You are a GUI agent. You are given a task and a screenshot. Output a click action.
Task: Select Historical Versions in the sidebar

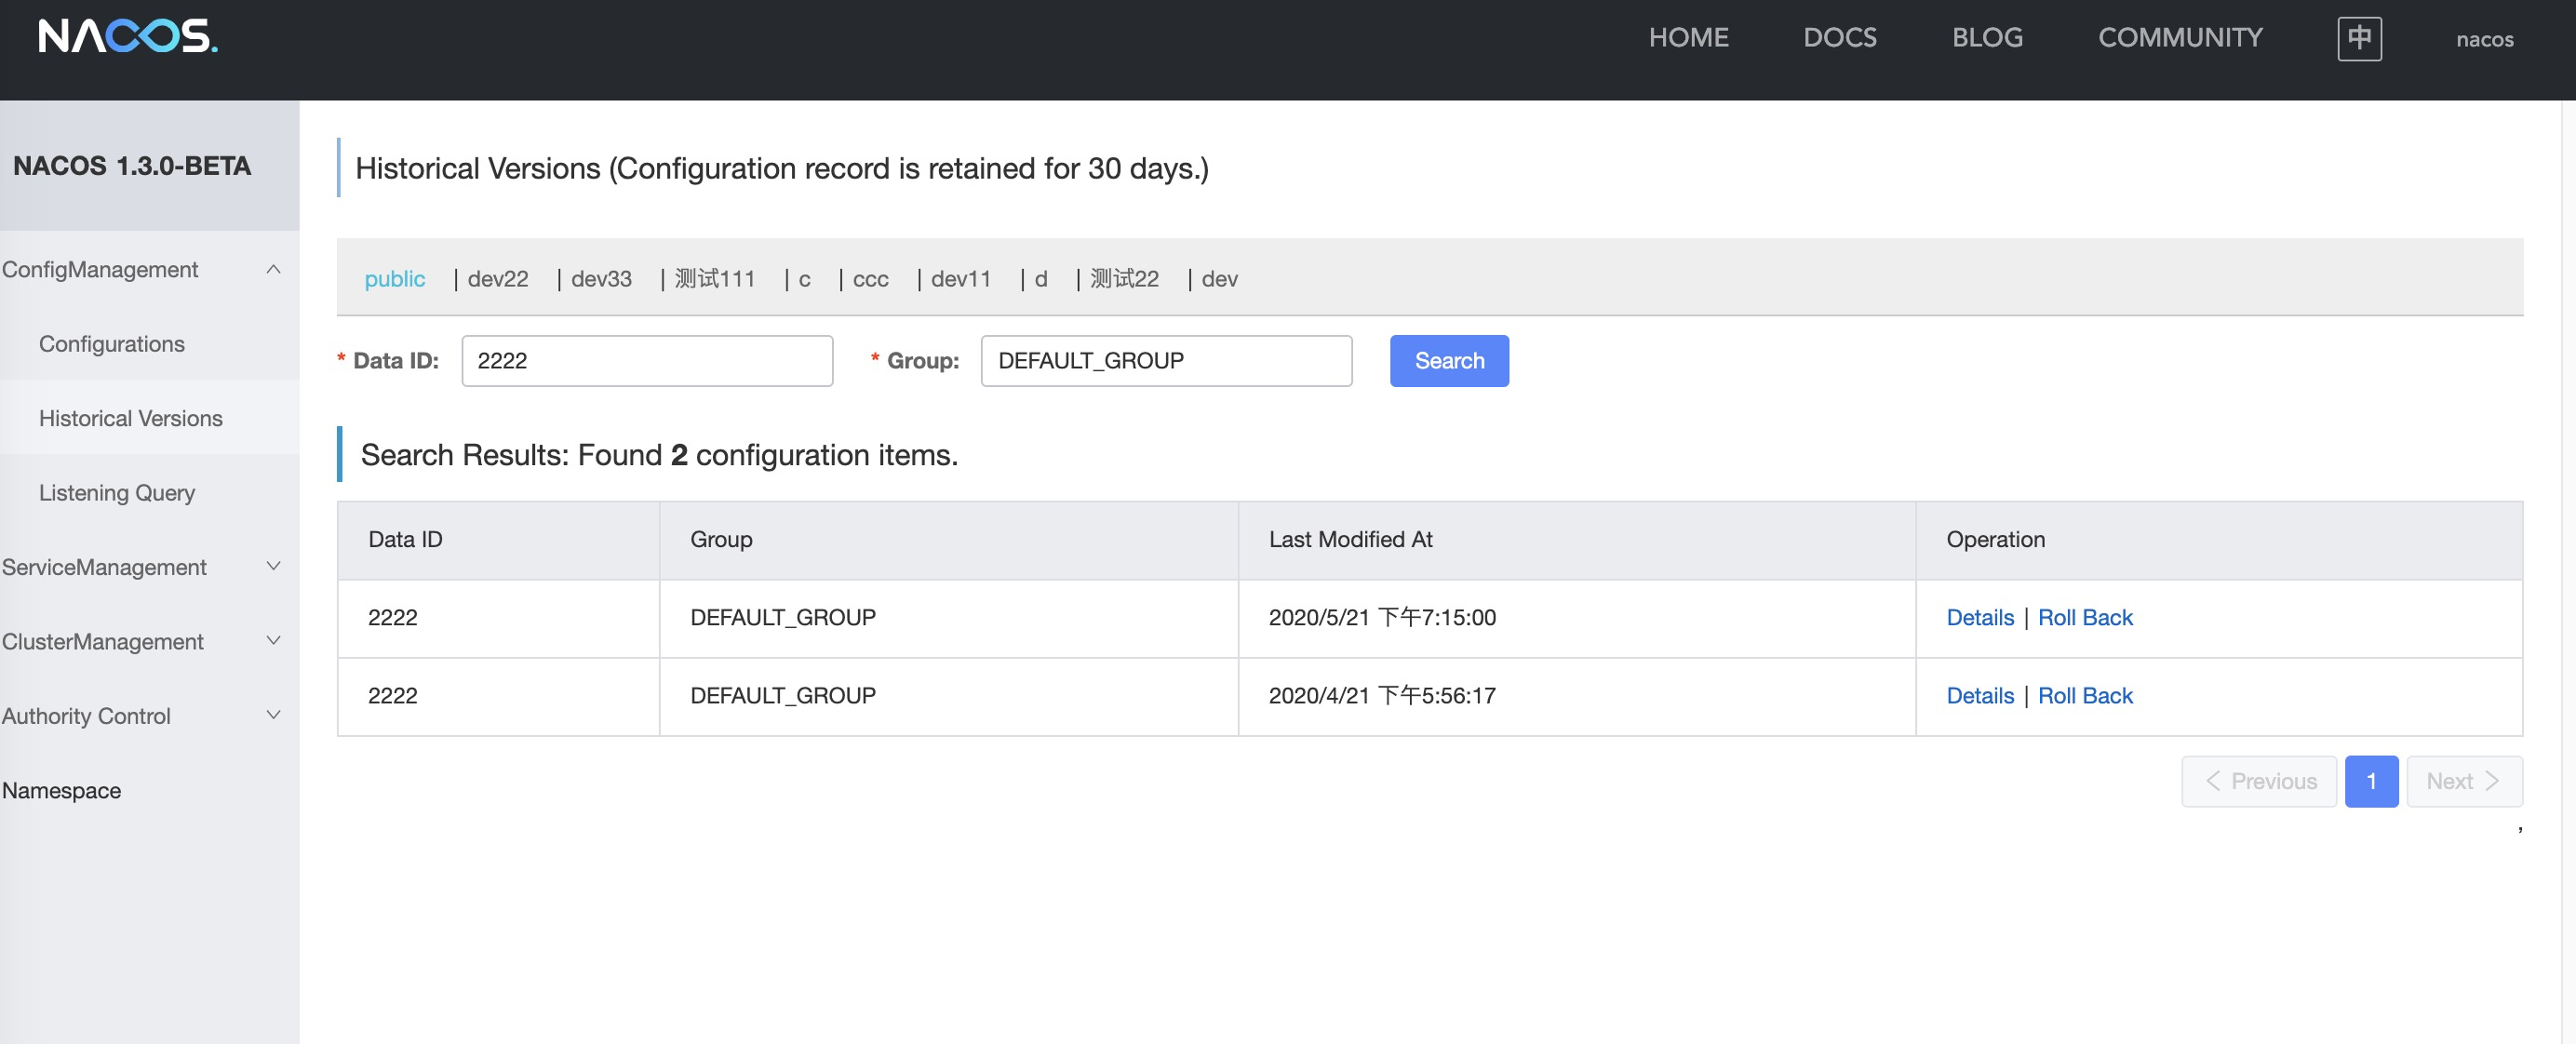149,418
